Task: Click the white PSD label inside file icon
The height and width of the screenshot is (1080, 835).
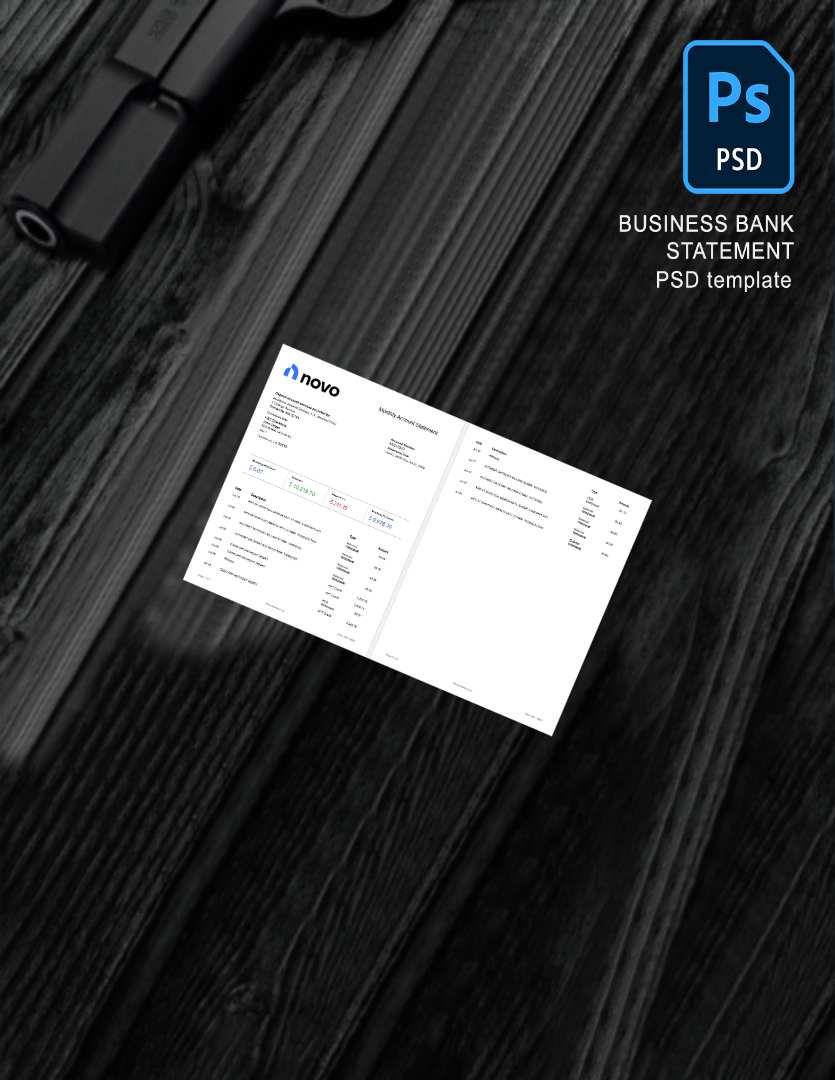Action: [x=739, y=159]
